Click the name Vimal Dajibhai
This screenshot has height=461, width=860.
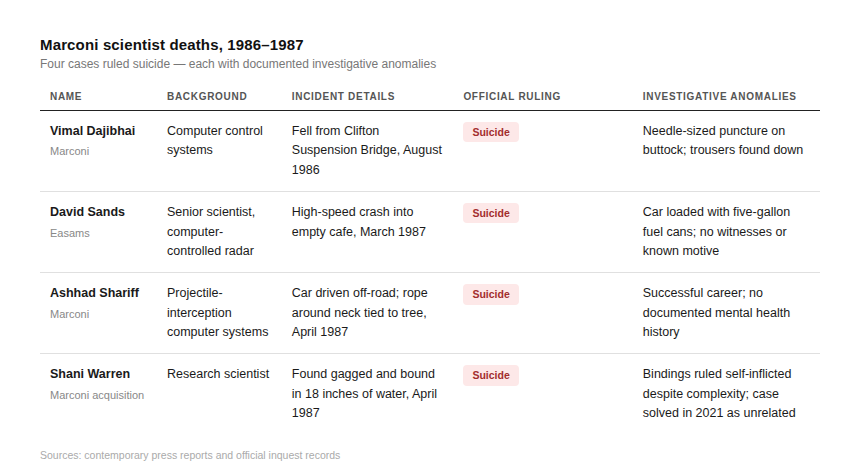[x=92, y=131]
